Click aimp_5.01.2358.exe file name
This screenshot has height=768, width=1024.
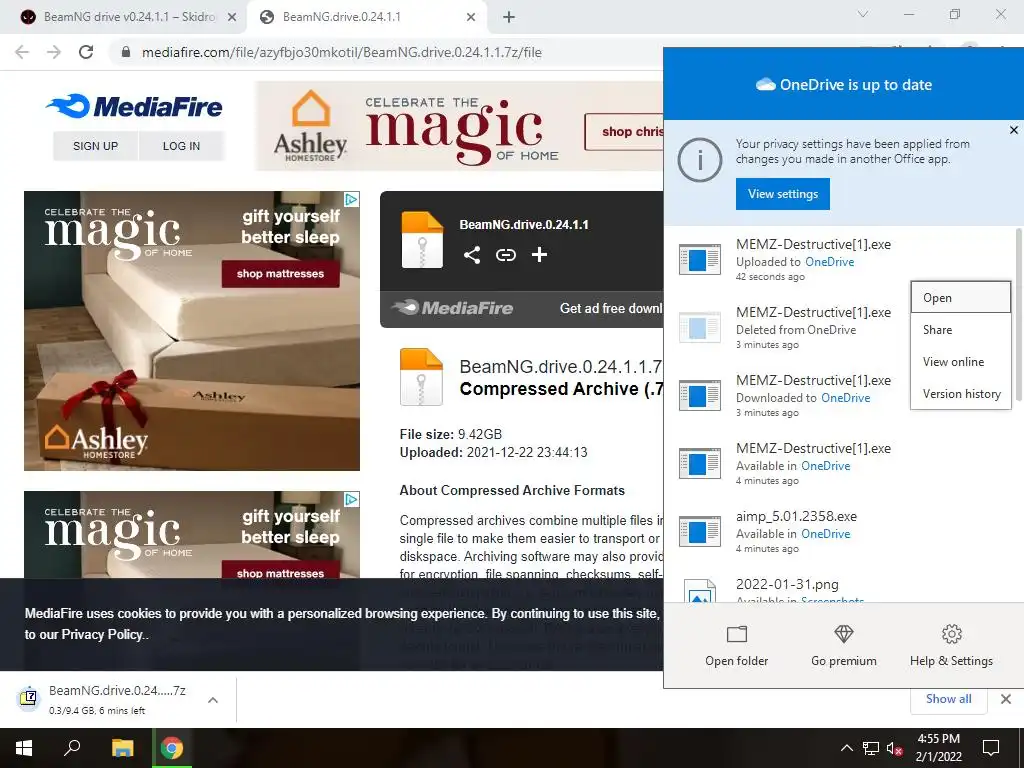click(x=796, y=516)
